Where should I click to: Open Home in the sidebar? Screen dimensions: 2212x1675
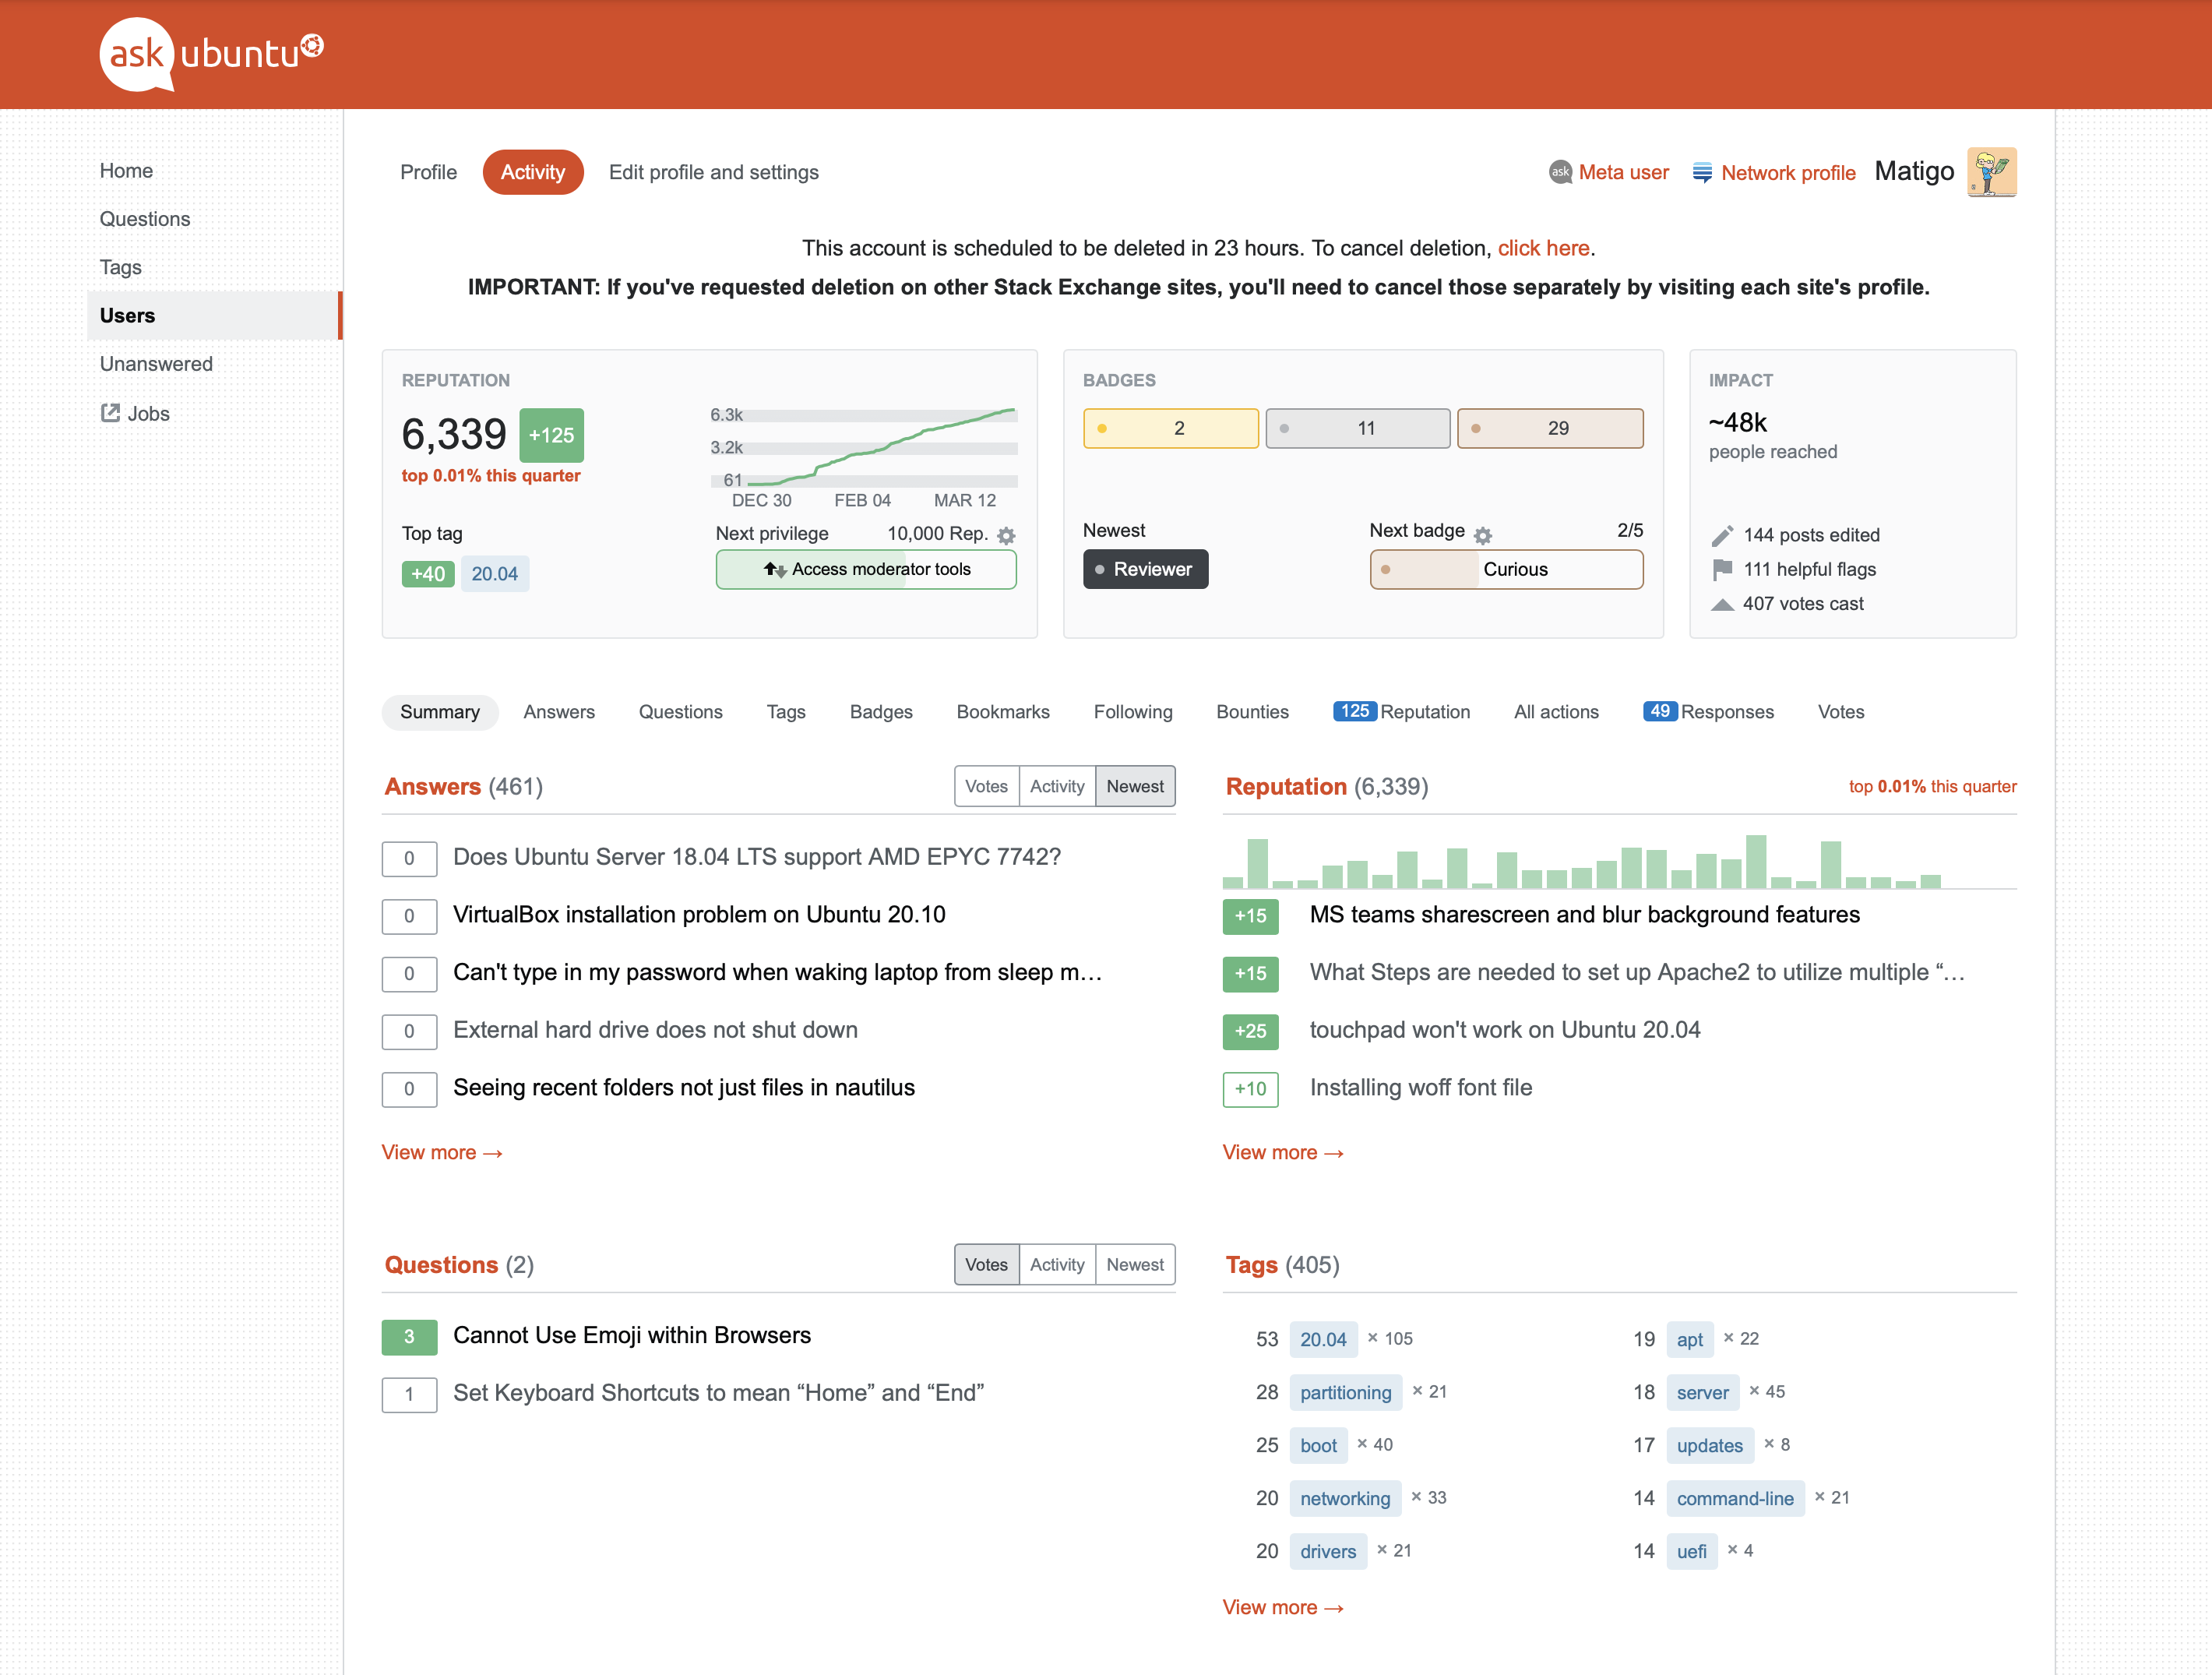tap(126, 170)
